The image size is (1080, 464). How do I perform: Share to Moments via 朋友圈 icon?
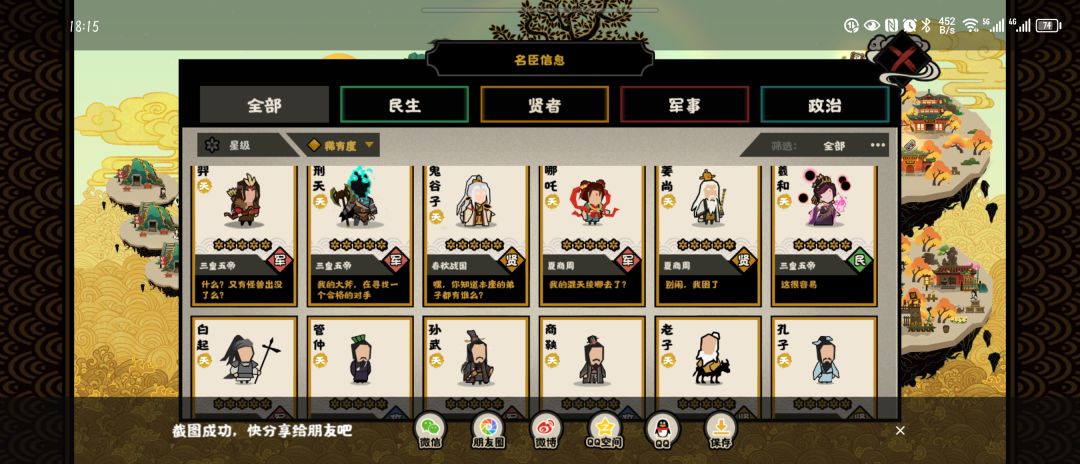(488, 431)
